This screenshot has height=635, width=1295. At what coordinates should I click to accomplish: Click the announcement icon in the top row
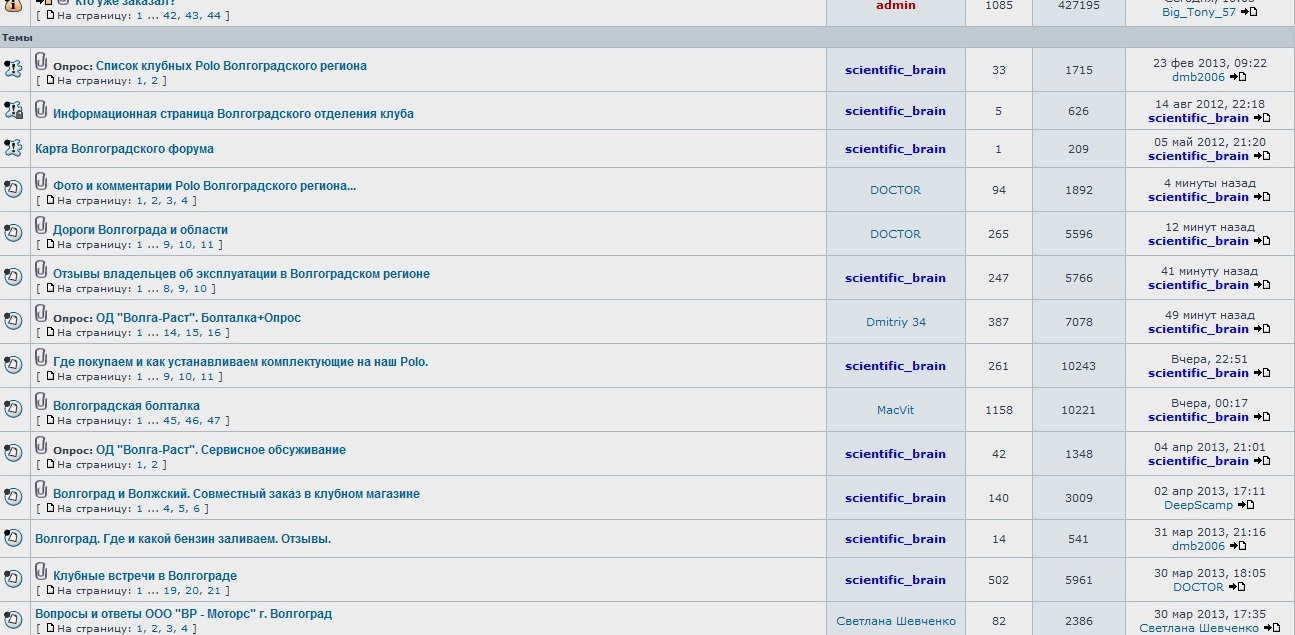pyautogui.click(x=13, y=5)
